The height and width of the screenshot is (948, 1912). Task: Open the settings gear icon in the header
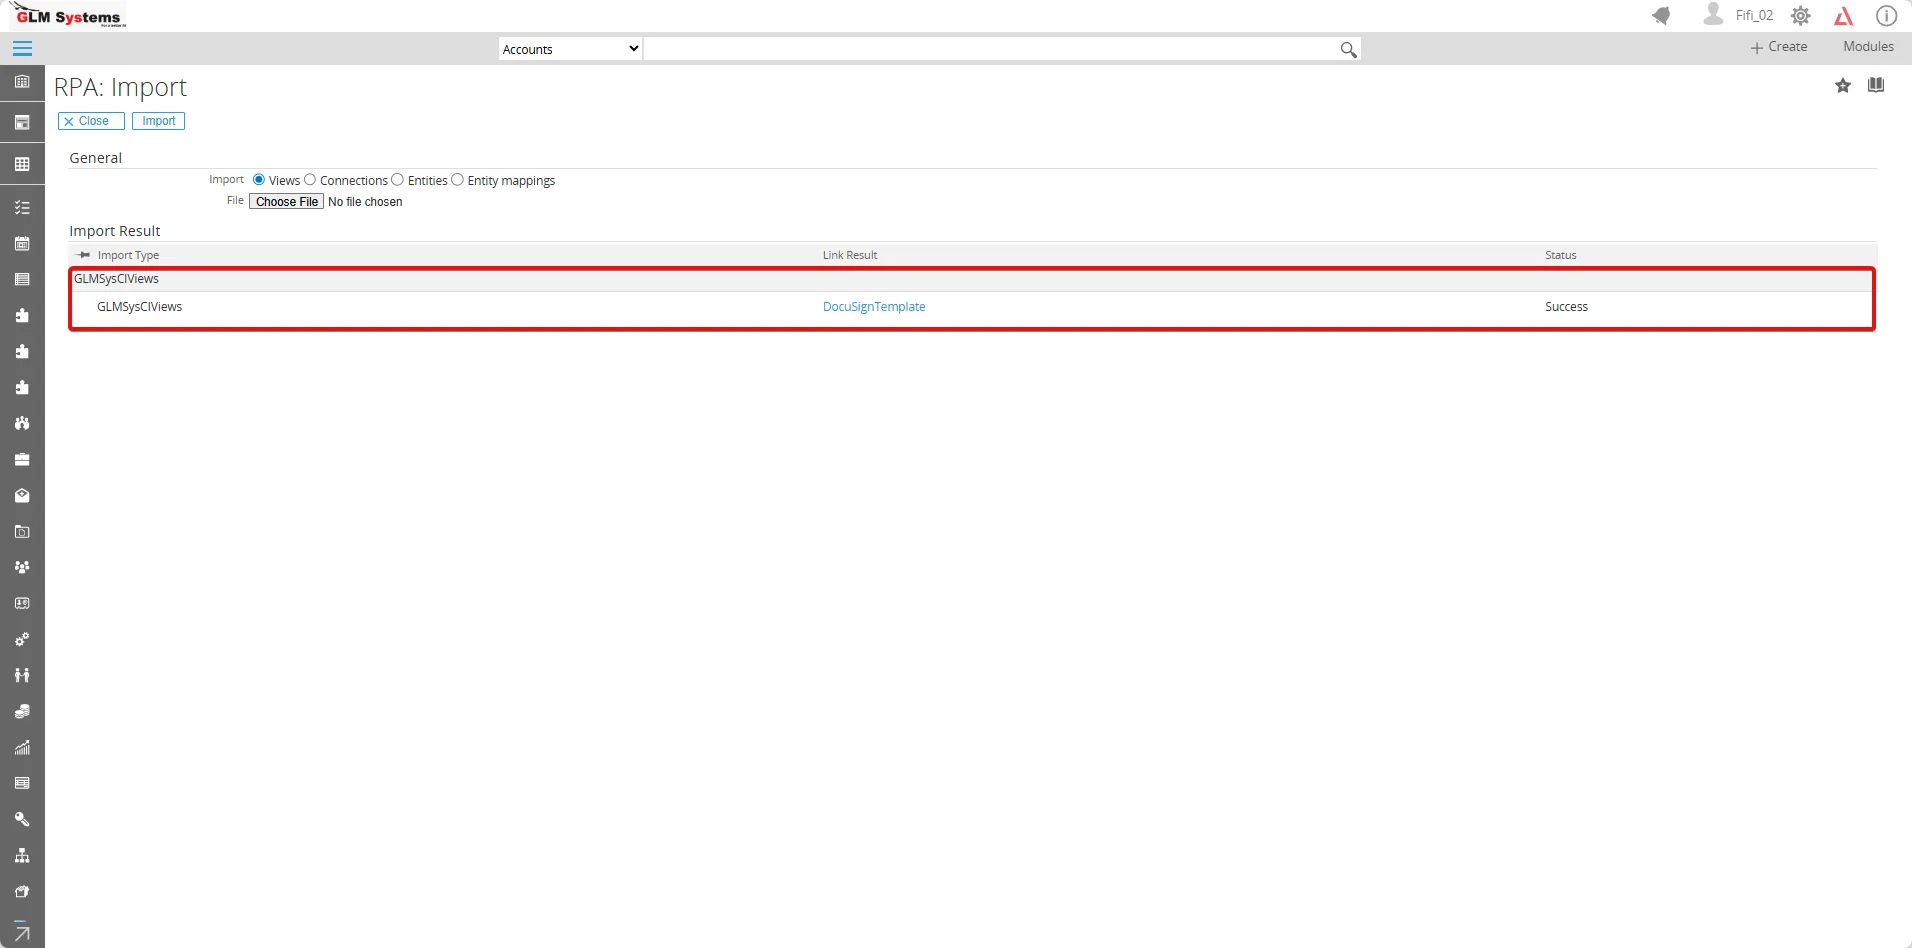coord(1801,16)
